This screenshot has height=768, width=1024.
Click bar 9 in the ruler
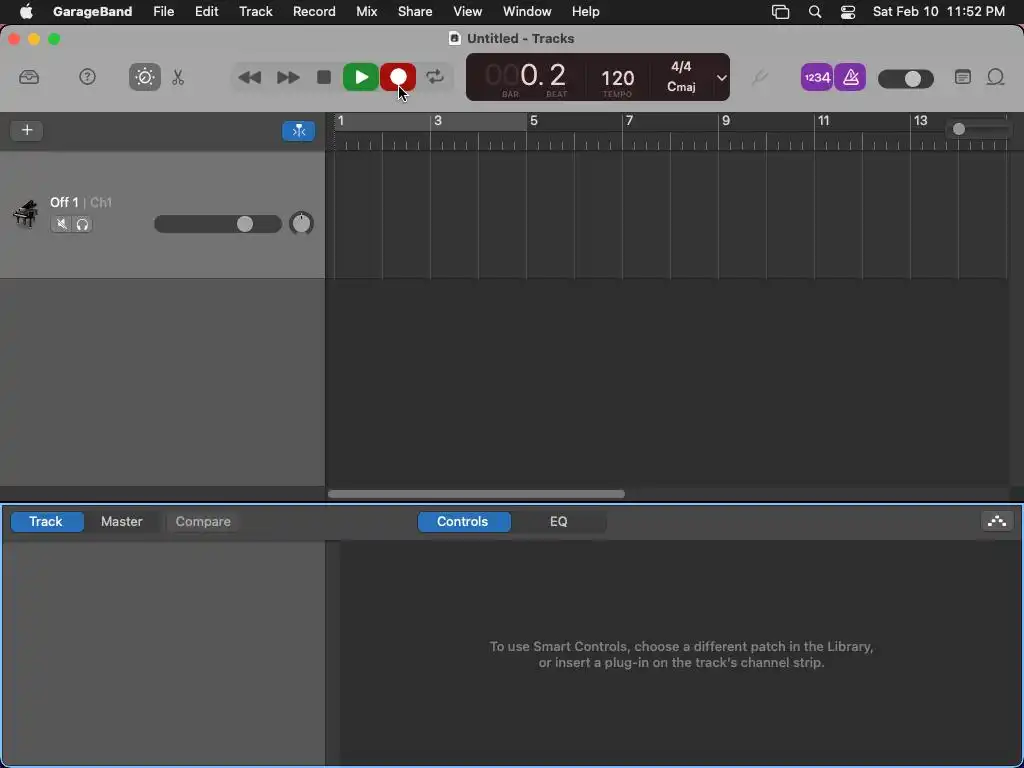[x=726, y=121]
